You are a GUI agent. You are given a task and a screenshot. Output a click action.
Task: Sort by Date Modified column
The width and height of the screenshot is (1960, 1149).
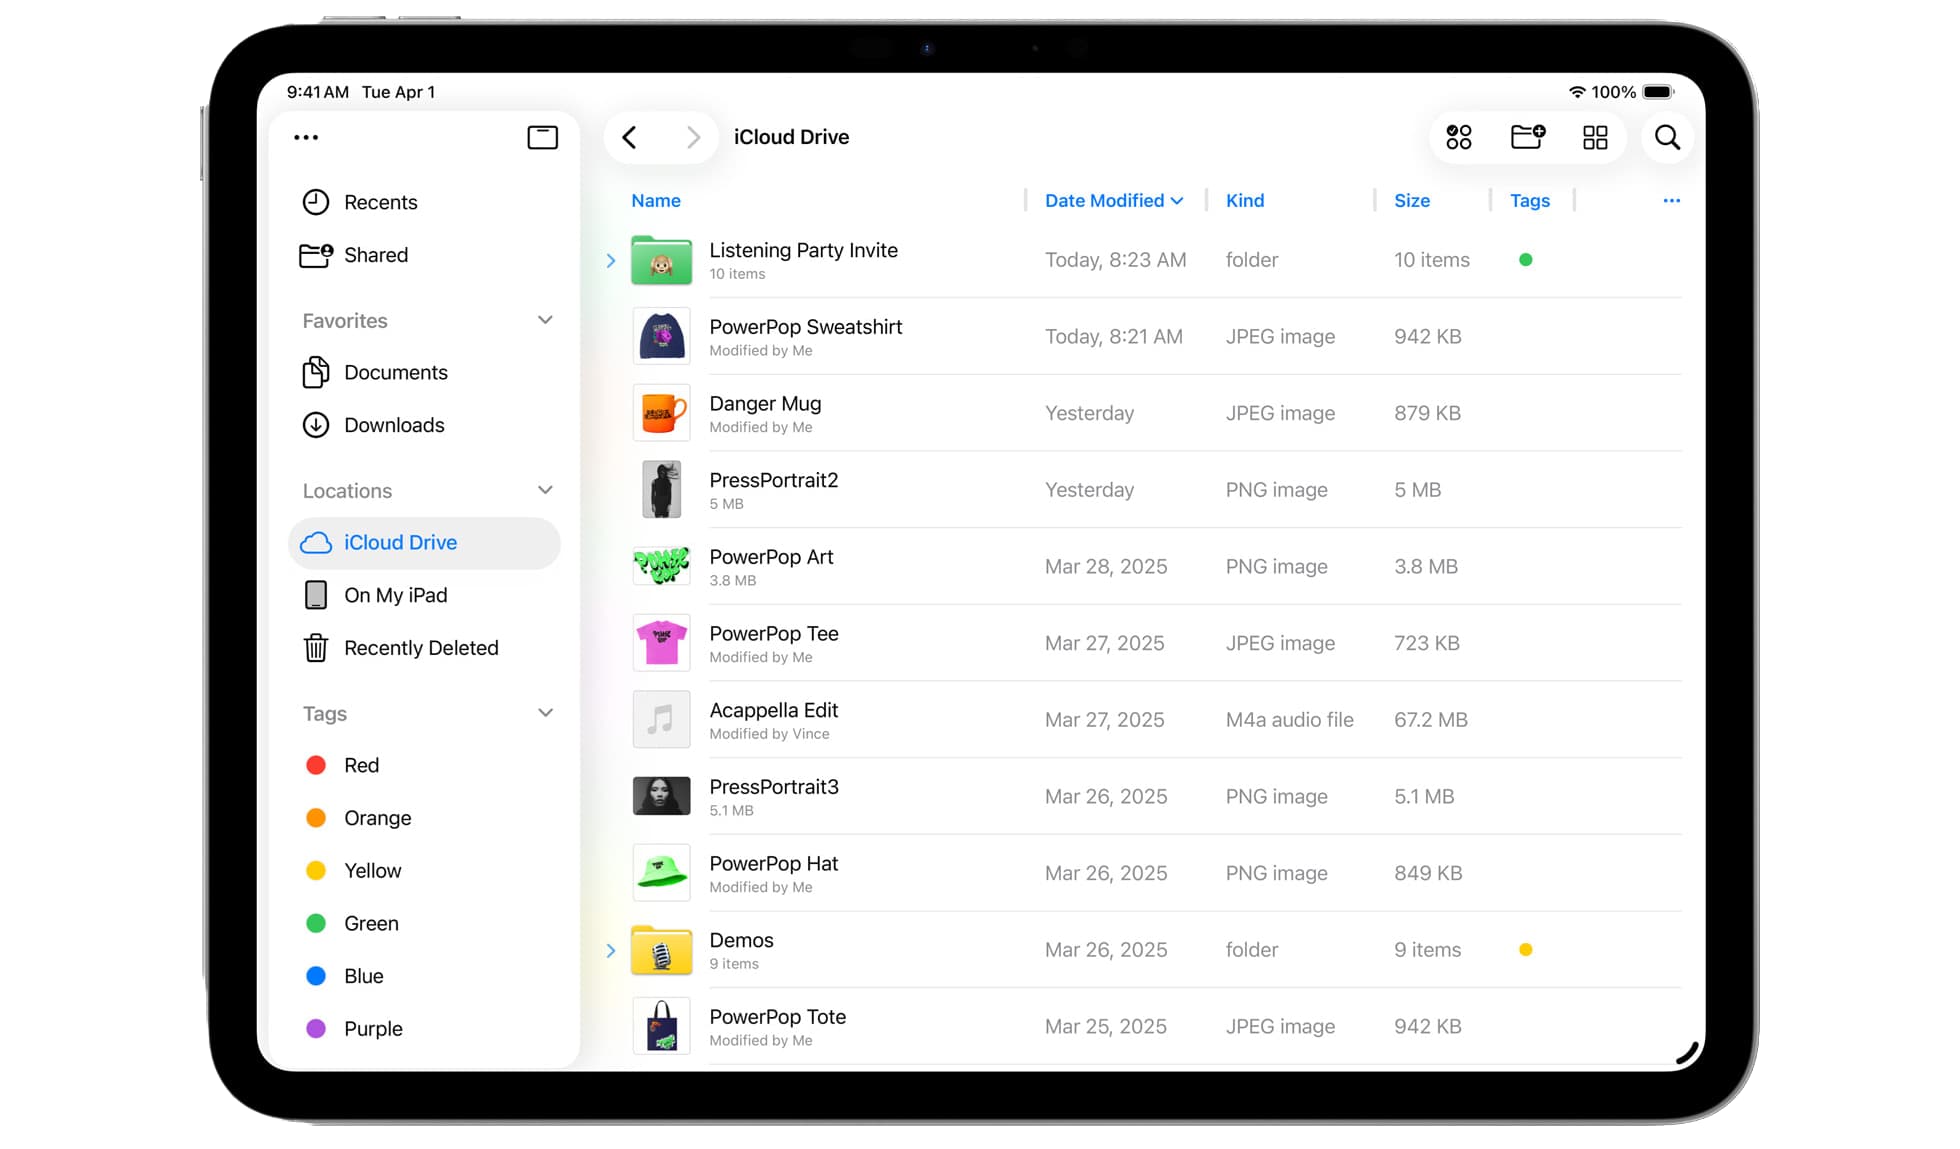(x=1114, y=200)
